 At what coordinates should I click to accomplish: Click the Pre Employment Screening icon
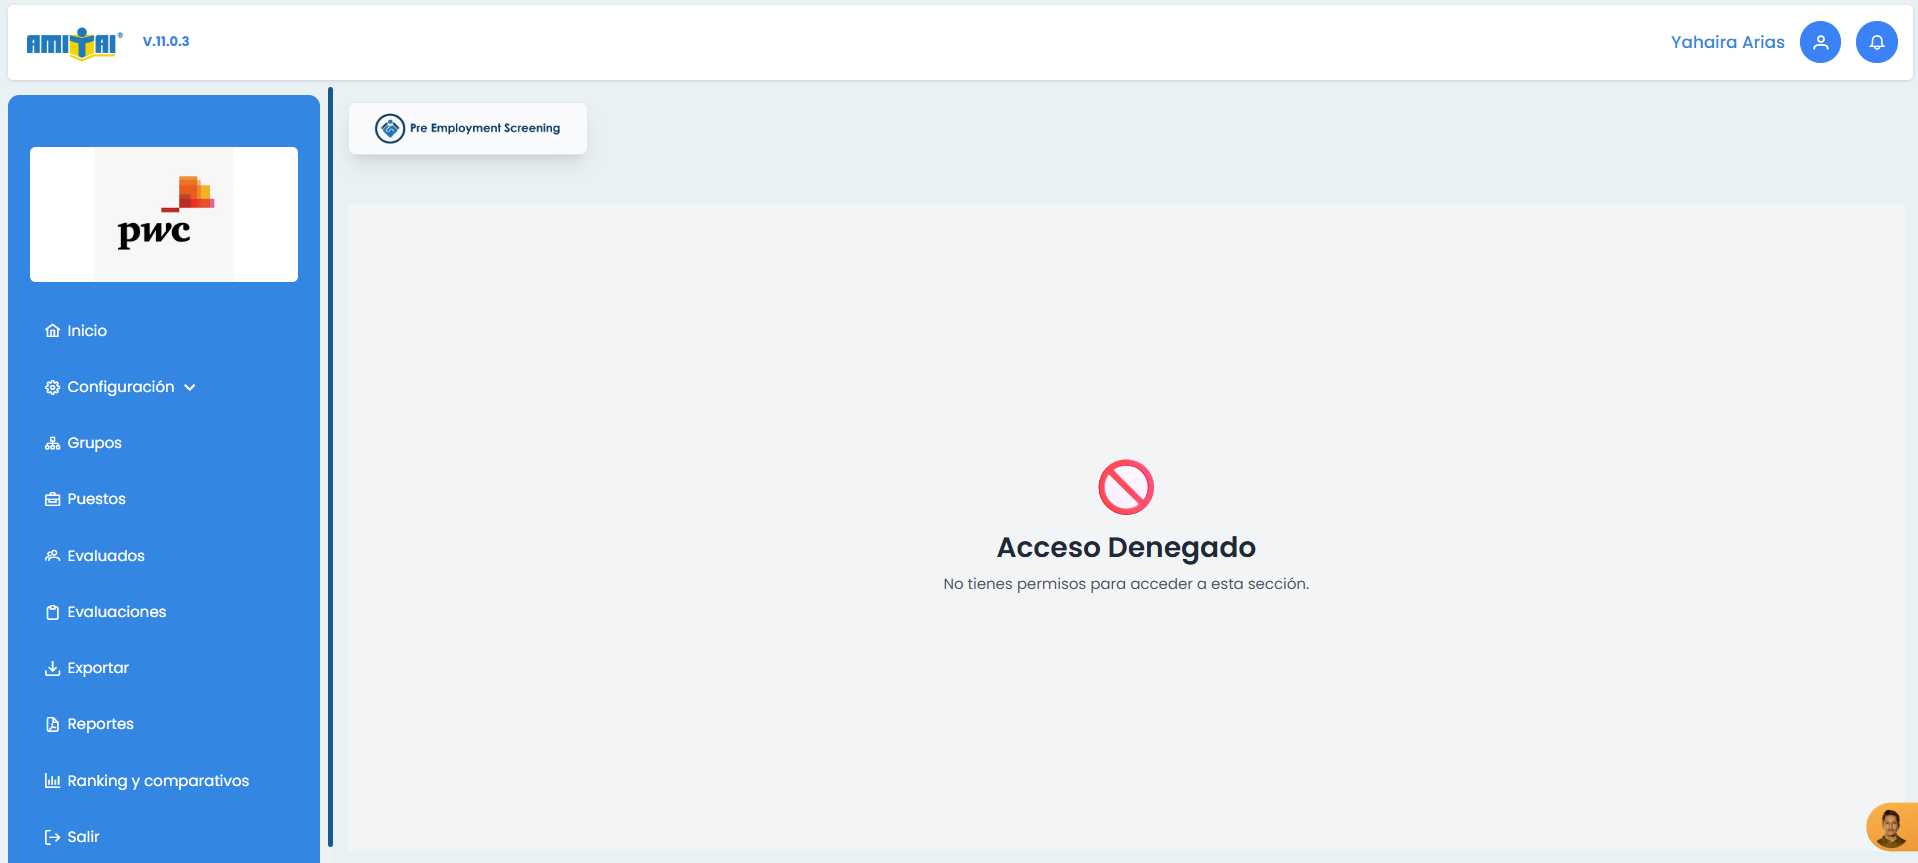pyautogui.click(x=390, y=128)
